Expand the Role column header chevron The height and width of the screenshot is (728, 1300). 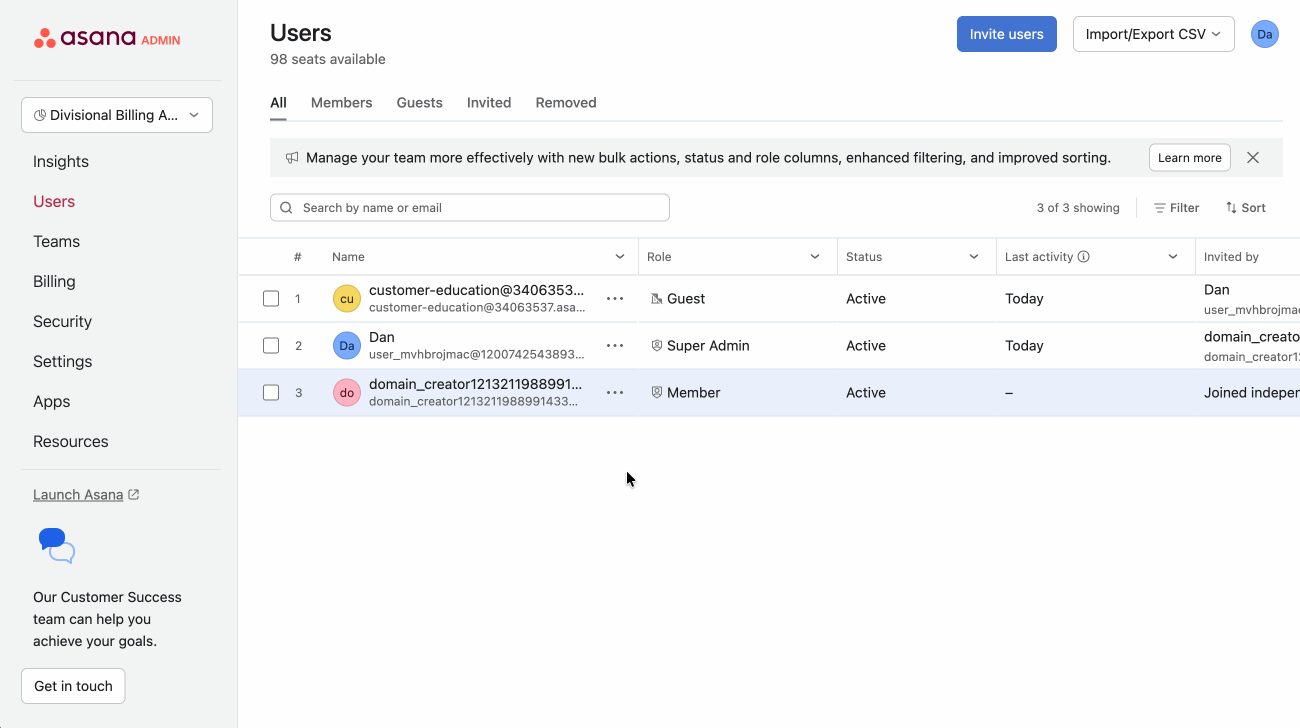815,257
